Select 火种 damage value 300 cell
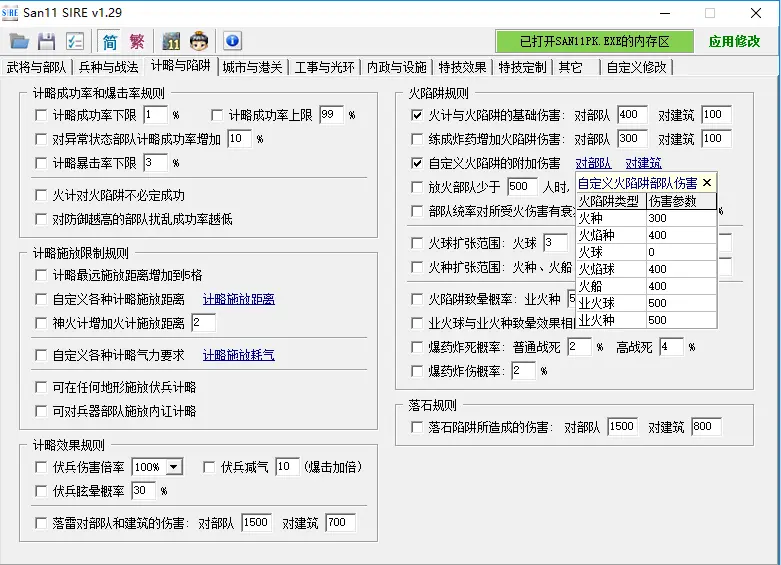 point(681,218)
